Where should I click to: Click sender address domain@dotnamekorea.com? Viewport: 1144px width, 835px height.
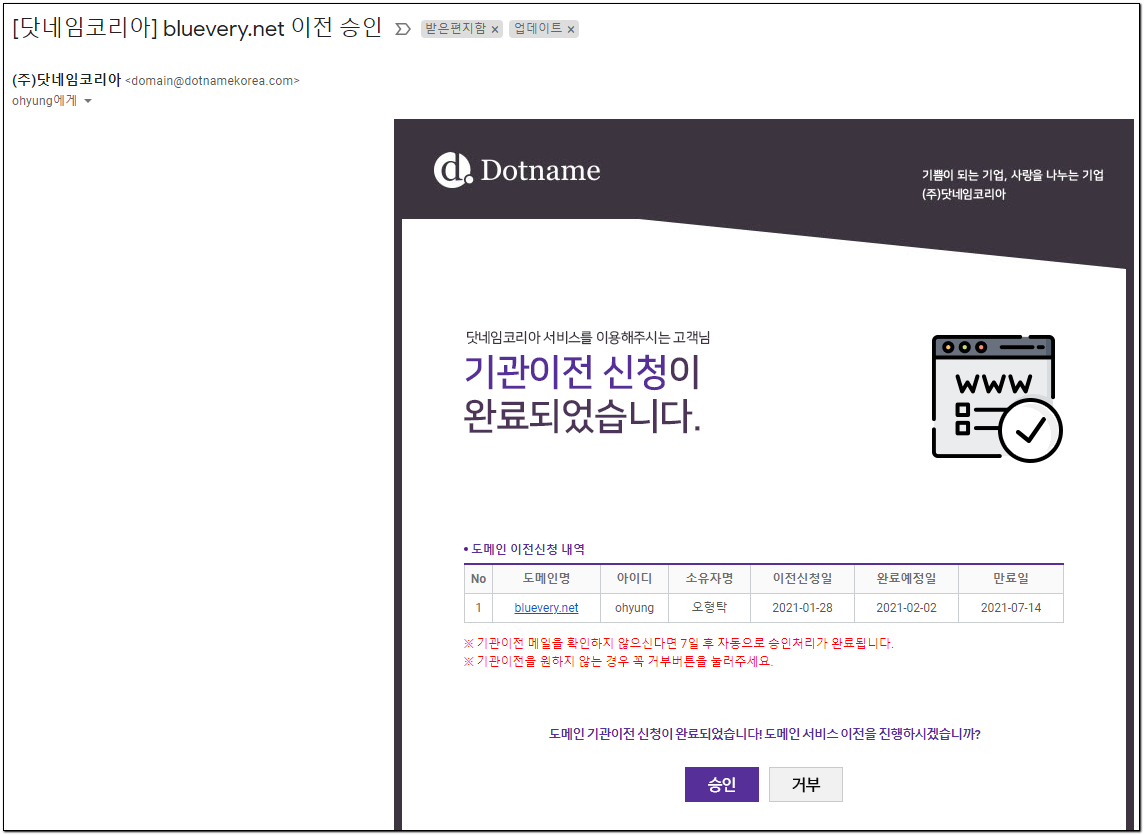pos(212,81)
